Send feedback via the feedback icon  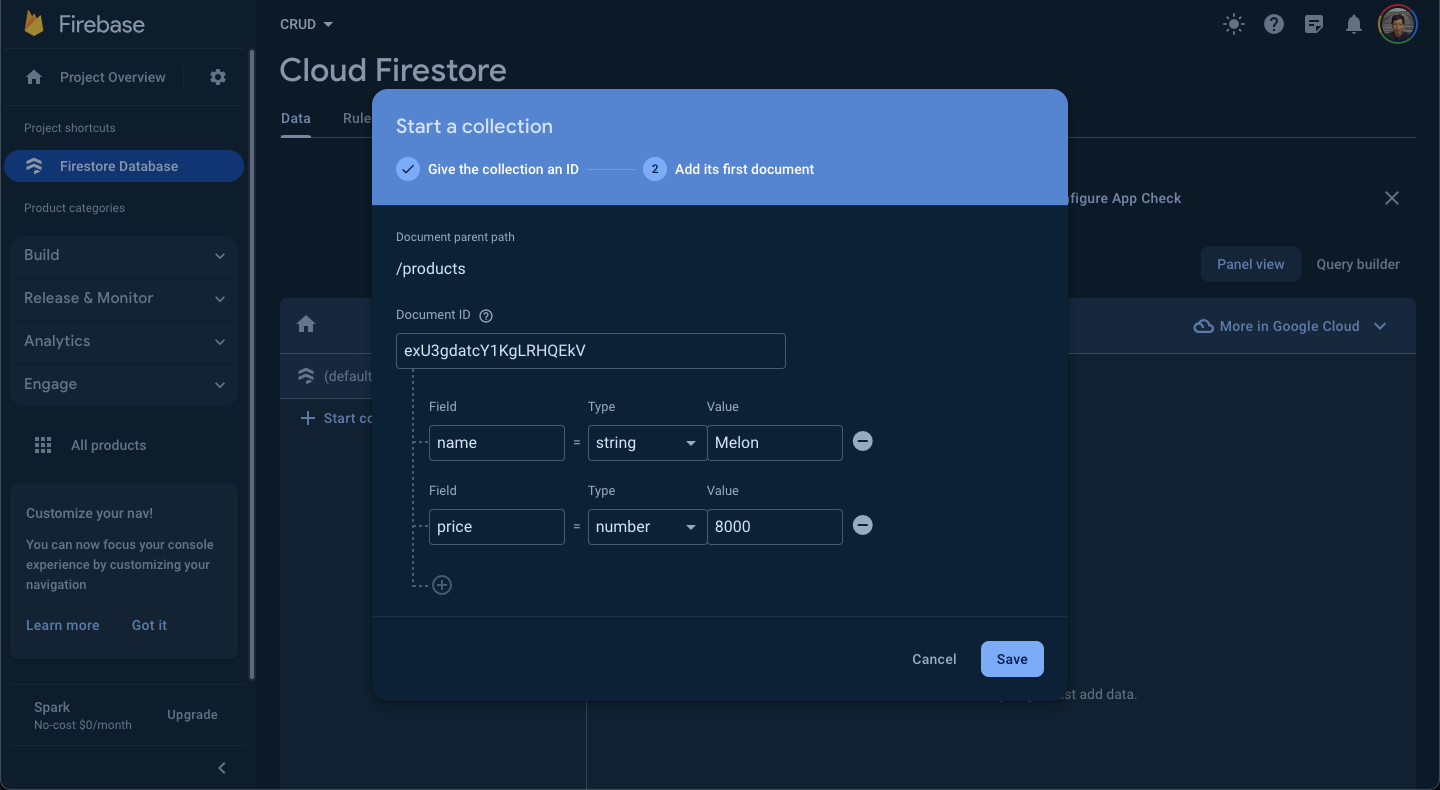point(1314,23)
